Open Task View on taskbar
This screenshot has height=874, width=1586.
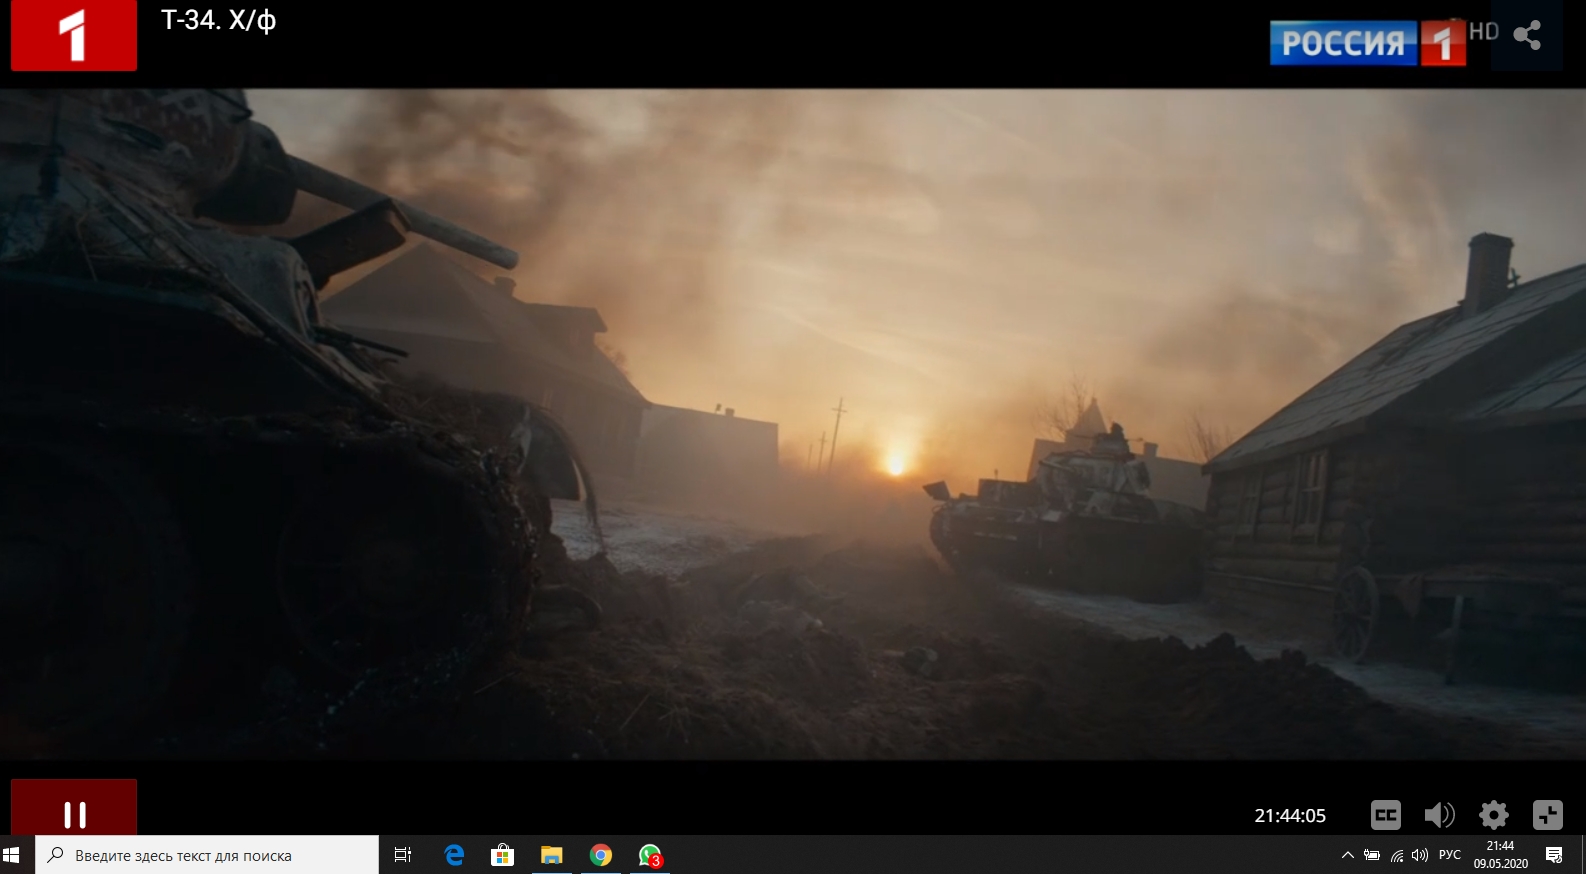(x=403, y=855)
